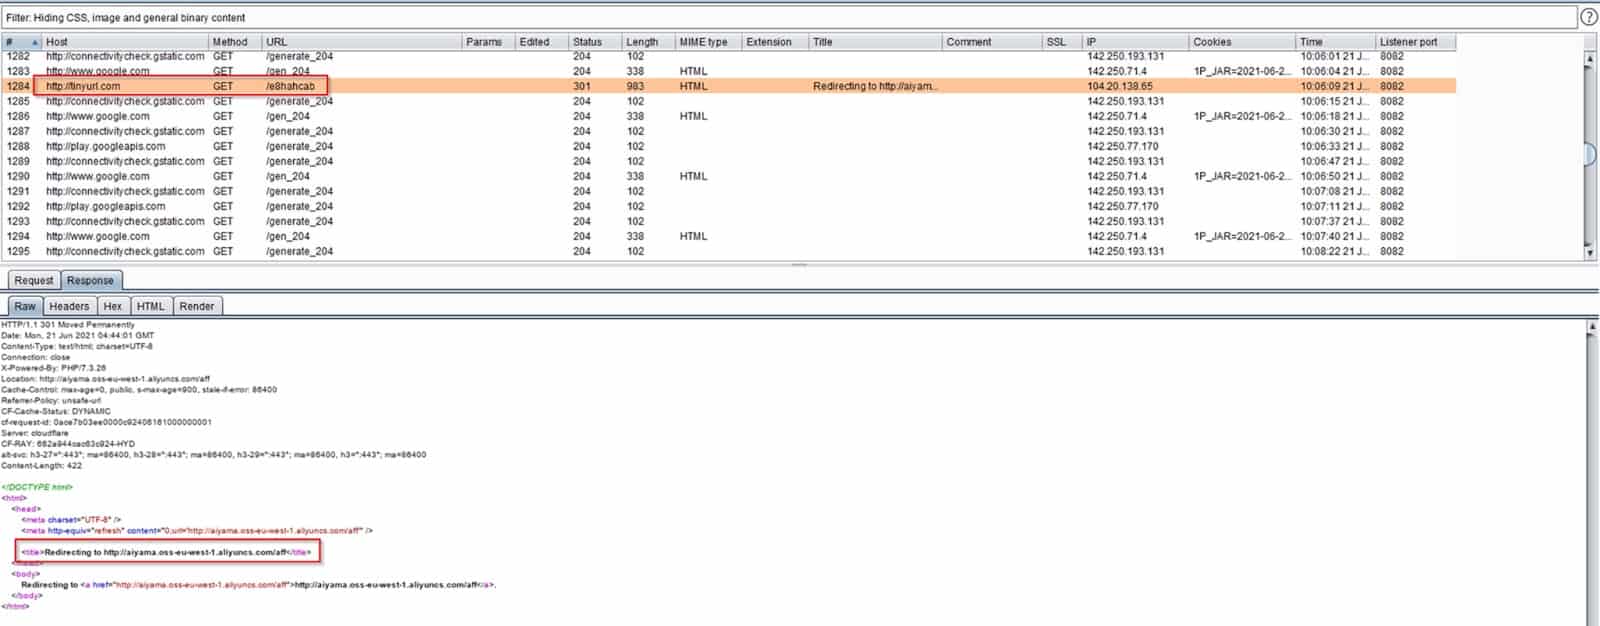Sort by the Host column header
1600x626 pixels.
pos(57,42)
